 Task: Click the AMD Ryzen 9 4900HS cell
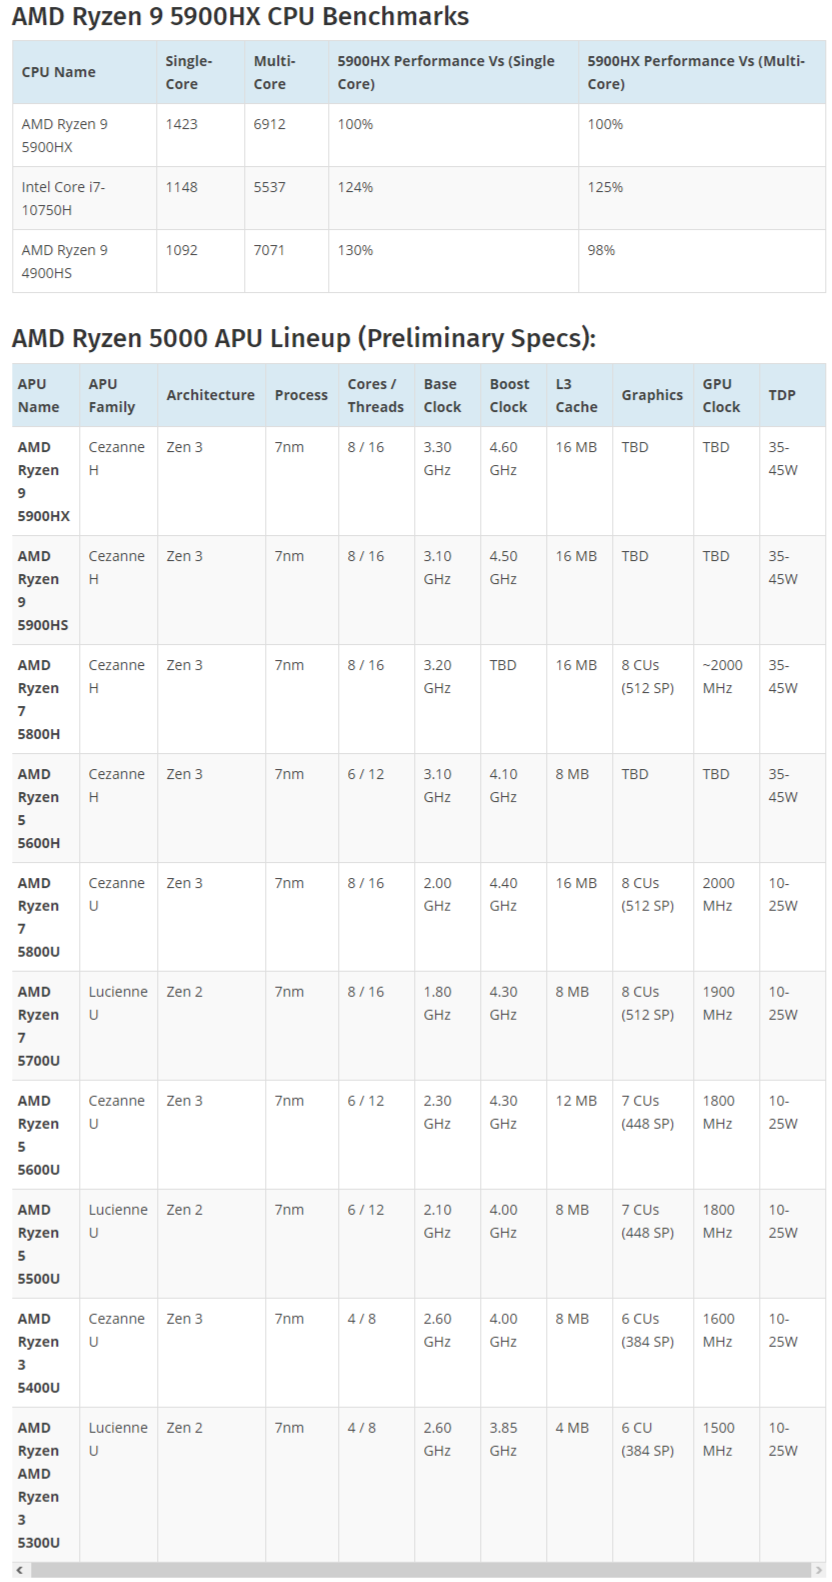coord(85,261)
